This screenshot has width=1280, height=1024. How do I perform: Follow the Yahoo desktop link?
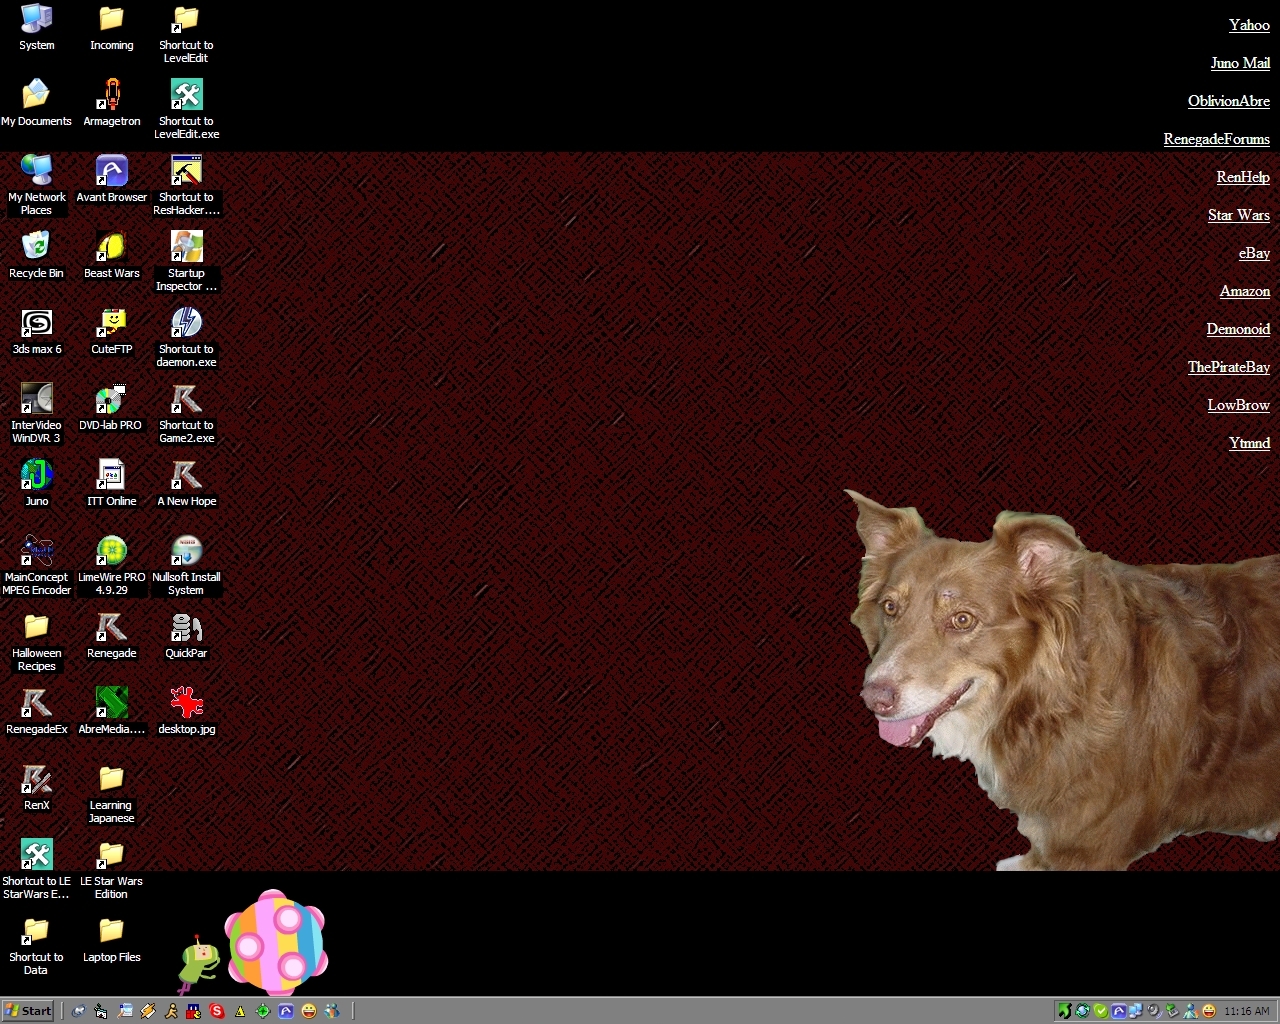(x=1249, y=25)
